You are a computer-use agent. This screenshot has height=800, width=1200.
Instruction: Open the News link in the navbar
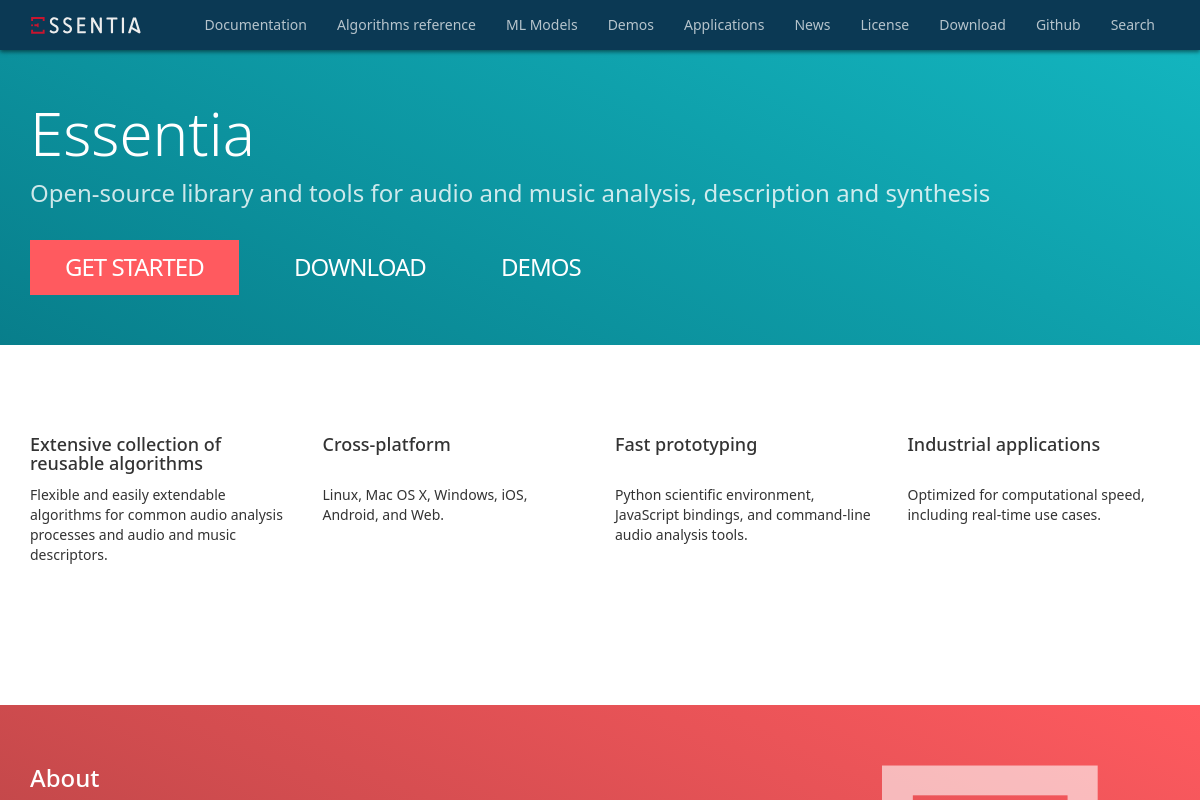click(x=812, y=25)
